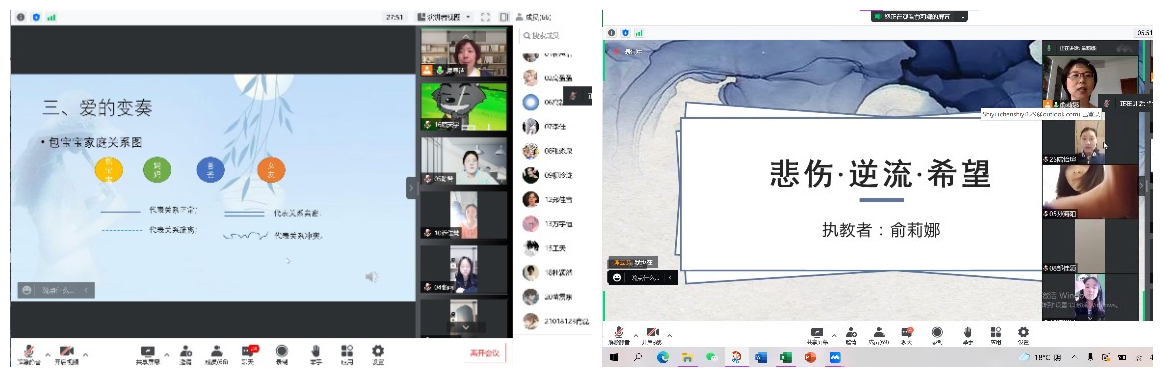Open PowerPoint from taskbar
Screen dimensions: 1163x377
810,358
